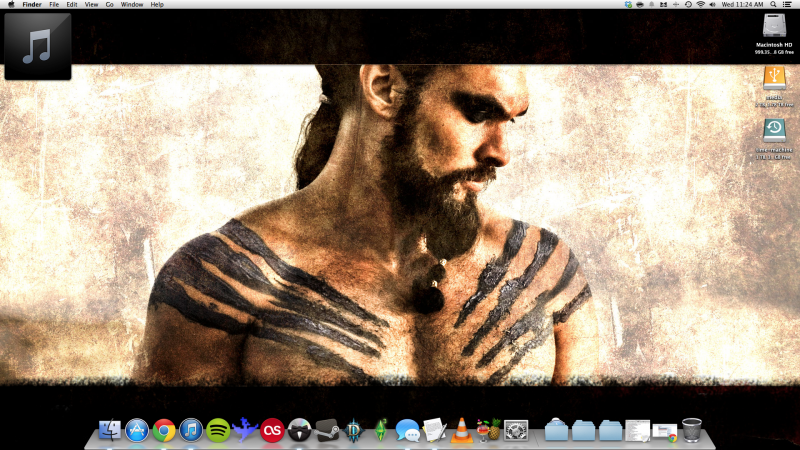800x450 pixels.
Task: Open the Apple menu
Action: [11, 5]
